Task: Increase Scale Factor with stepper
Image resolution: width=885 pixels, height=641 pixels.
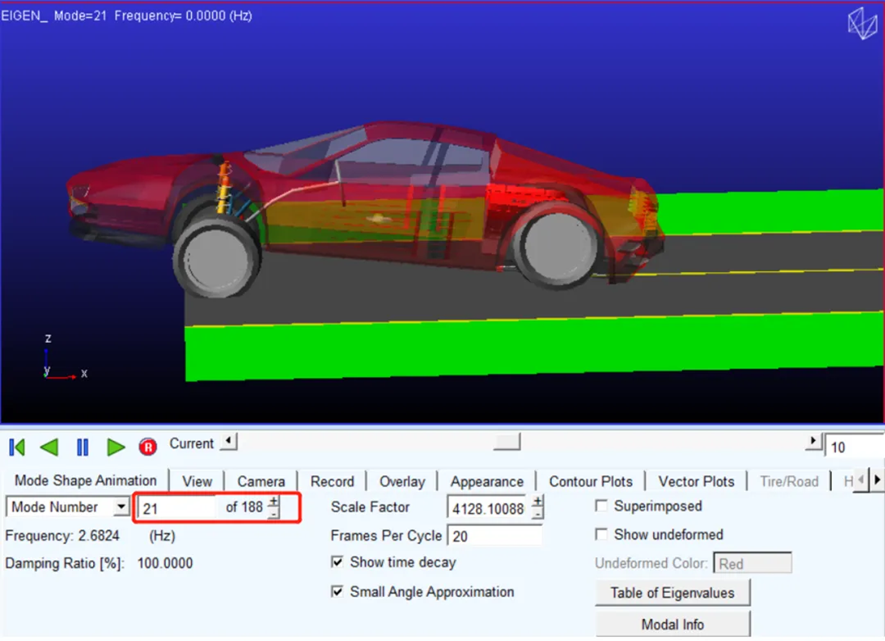Action: tap(538, 501)
